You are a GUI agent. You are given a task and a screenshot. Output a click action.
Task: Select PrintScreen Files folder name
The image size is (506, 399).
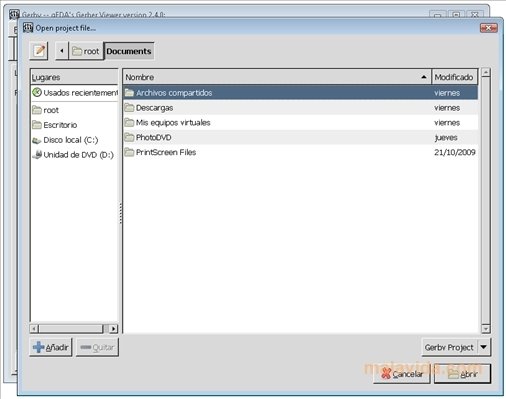(166, 152)
